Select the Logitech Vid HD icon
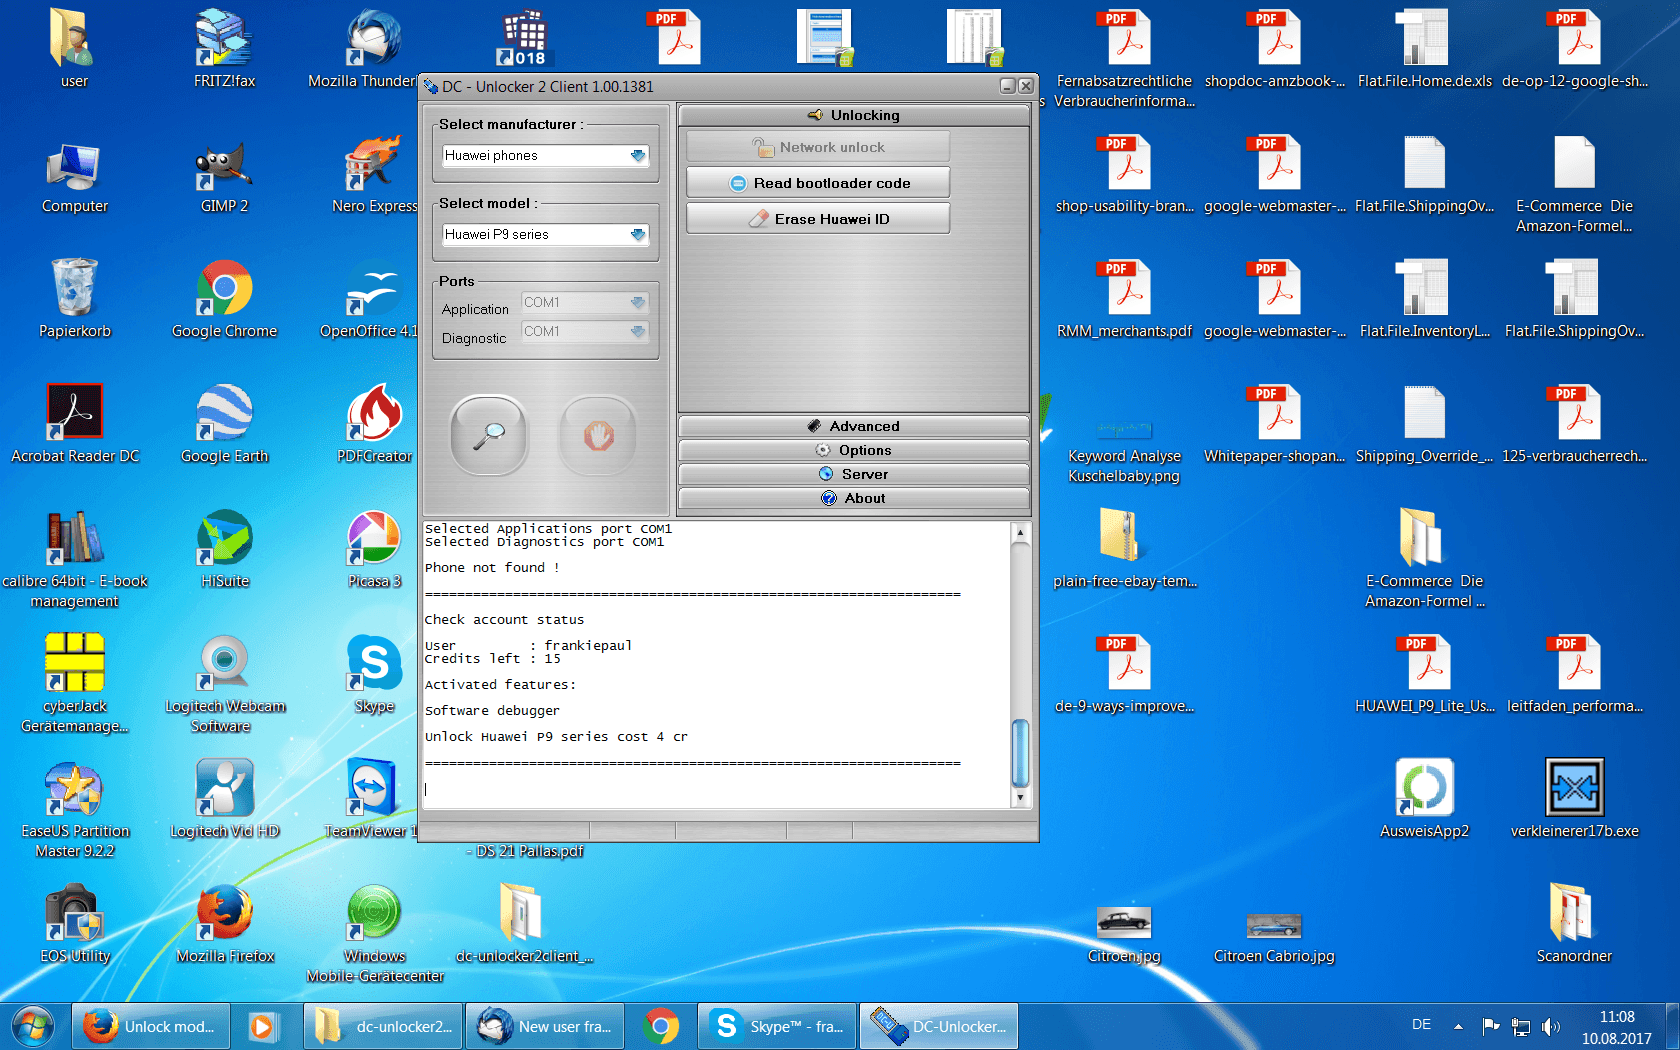The width and height of the screenshot is (1680, 1050). (x=224, y=800)
